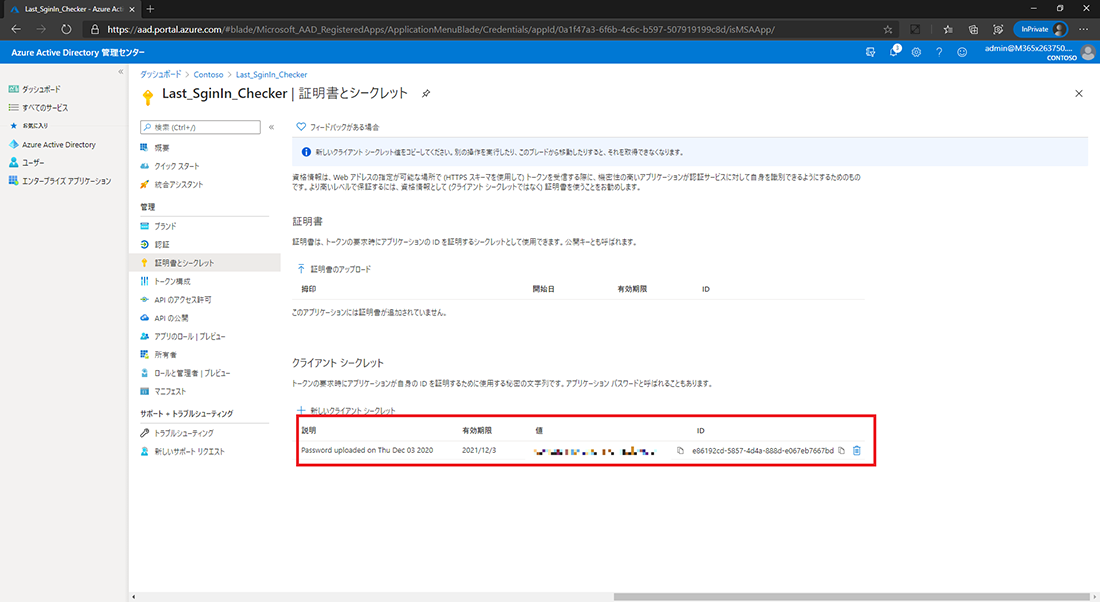Collapse the left portal sidebar

point(121,72)
